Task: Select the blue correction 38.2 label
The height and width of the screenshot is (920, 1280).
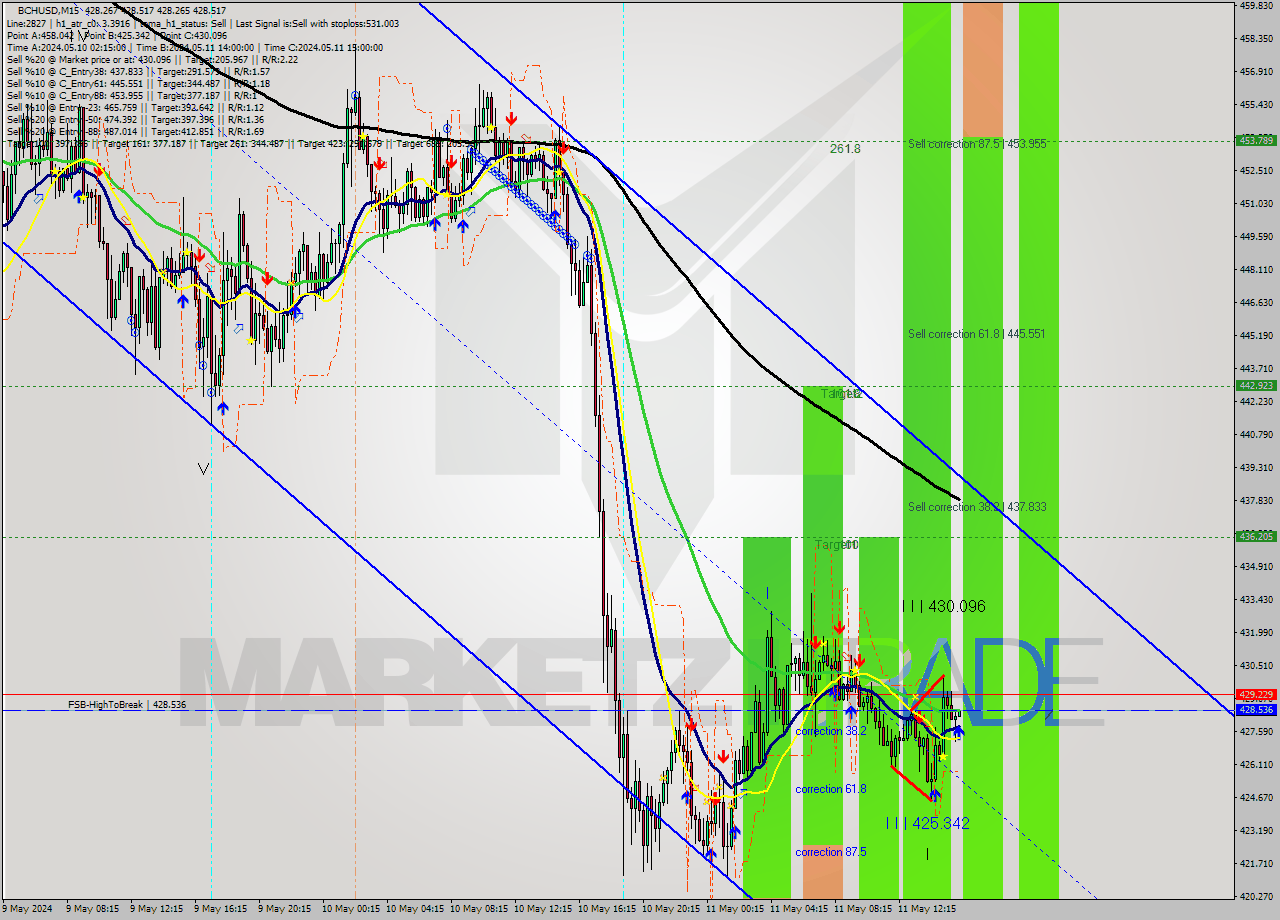Action: [831, 731]
